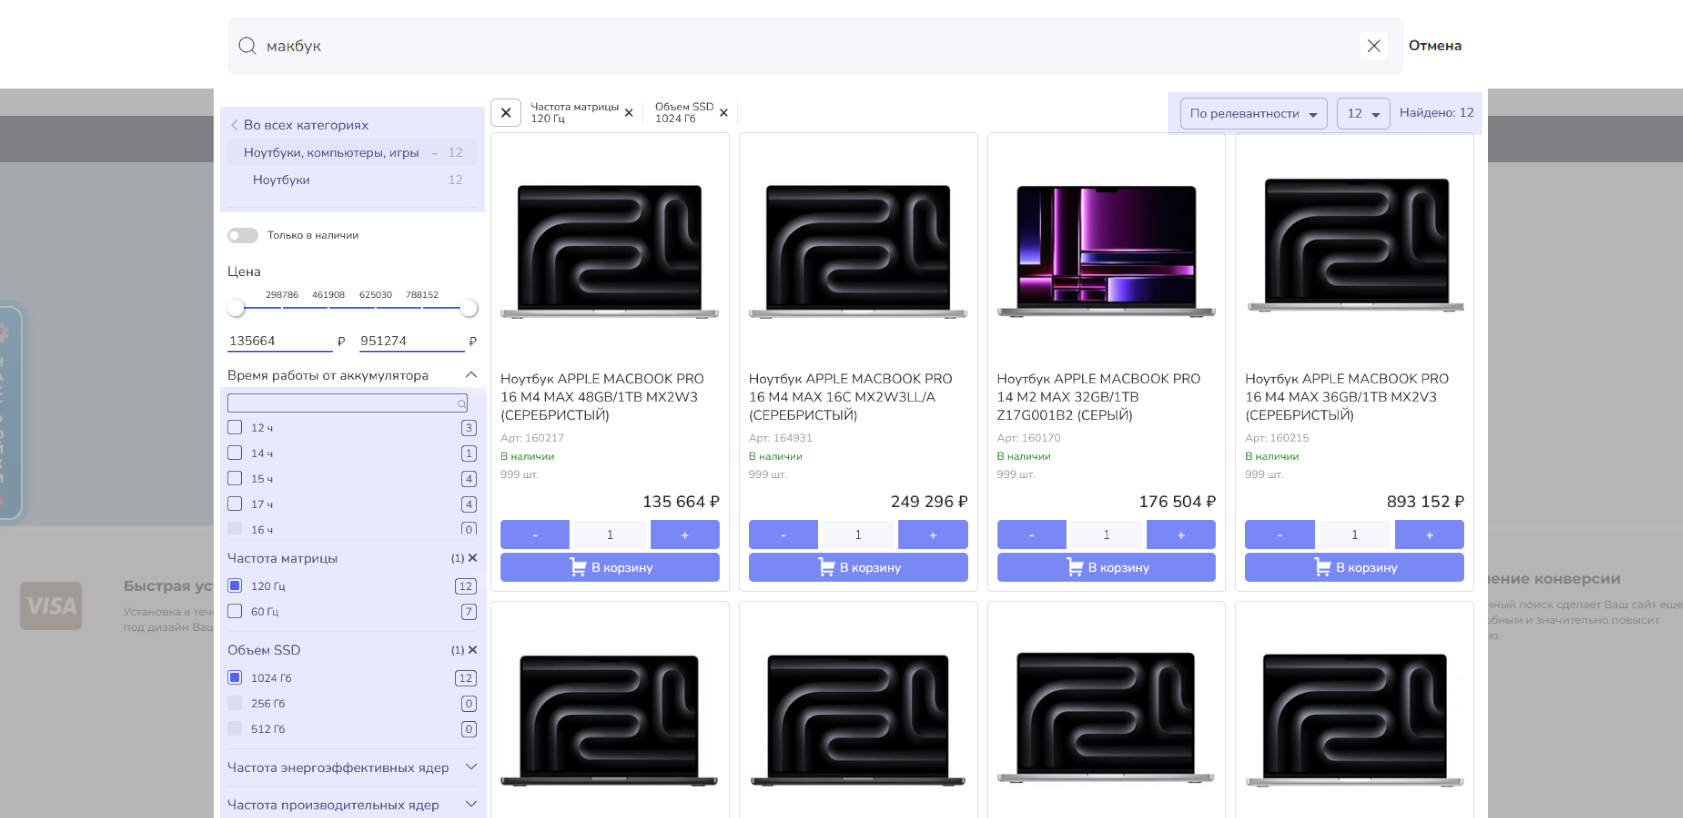Select the Ноутбуки category

pyautogui.click(x=281, y=180)
